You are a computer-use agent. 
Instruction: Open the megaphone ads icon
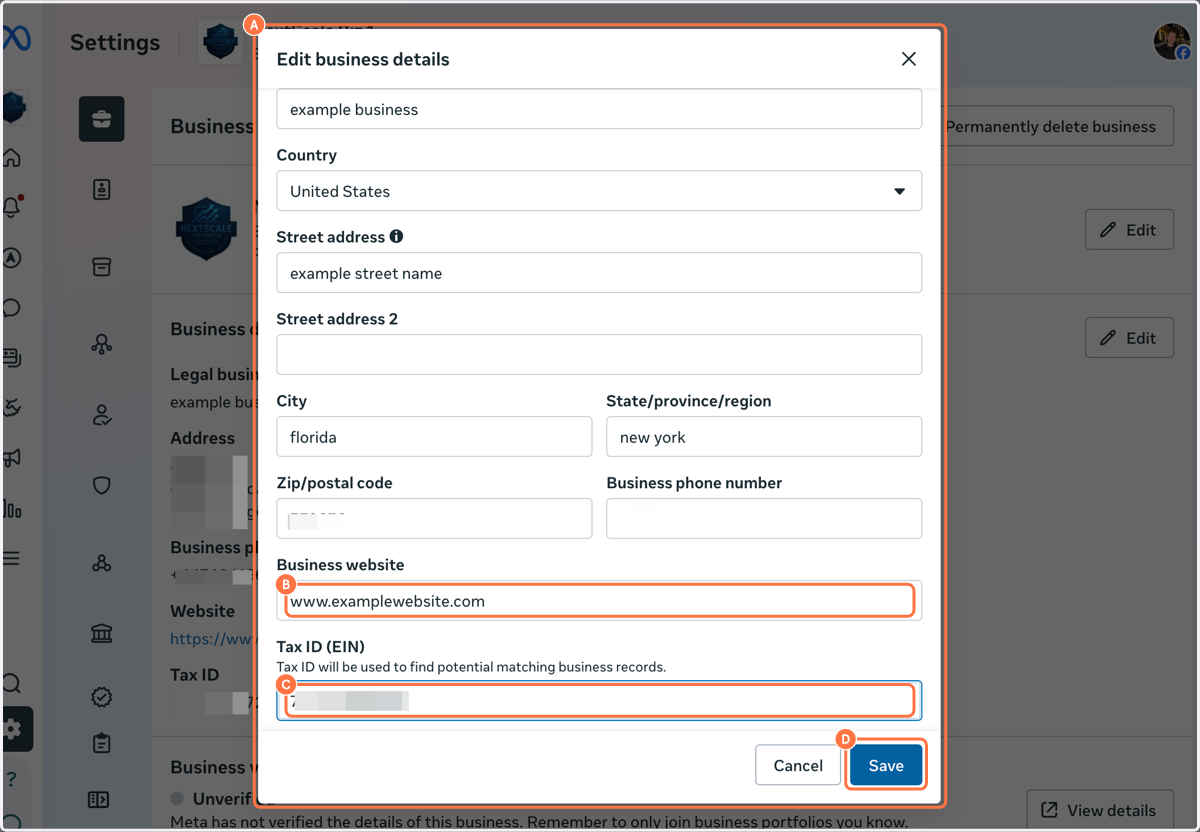click(12, 458)
